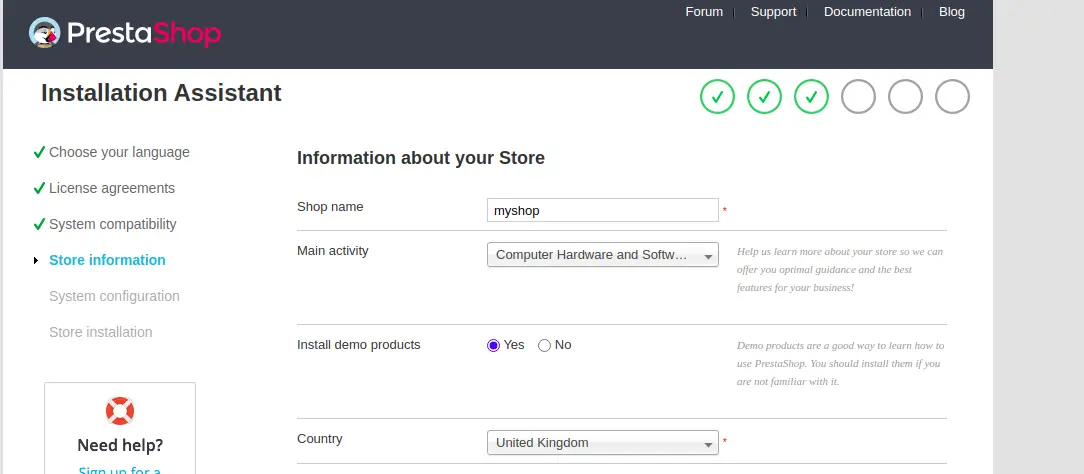Click the Store installation step
The image size is (1084, 474).
point(100,332)
